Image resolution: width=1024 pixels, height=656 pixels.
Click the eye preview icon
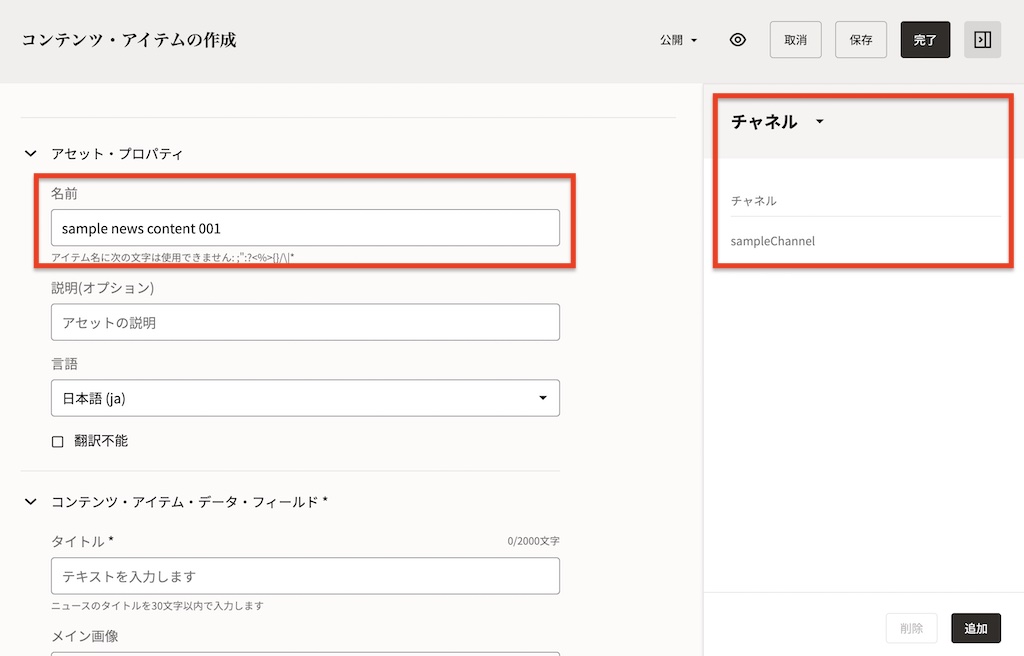click(x=738, y=40)
